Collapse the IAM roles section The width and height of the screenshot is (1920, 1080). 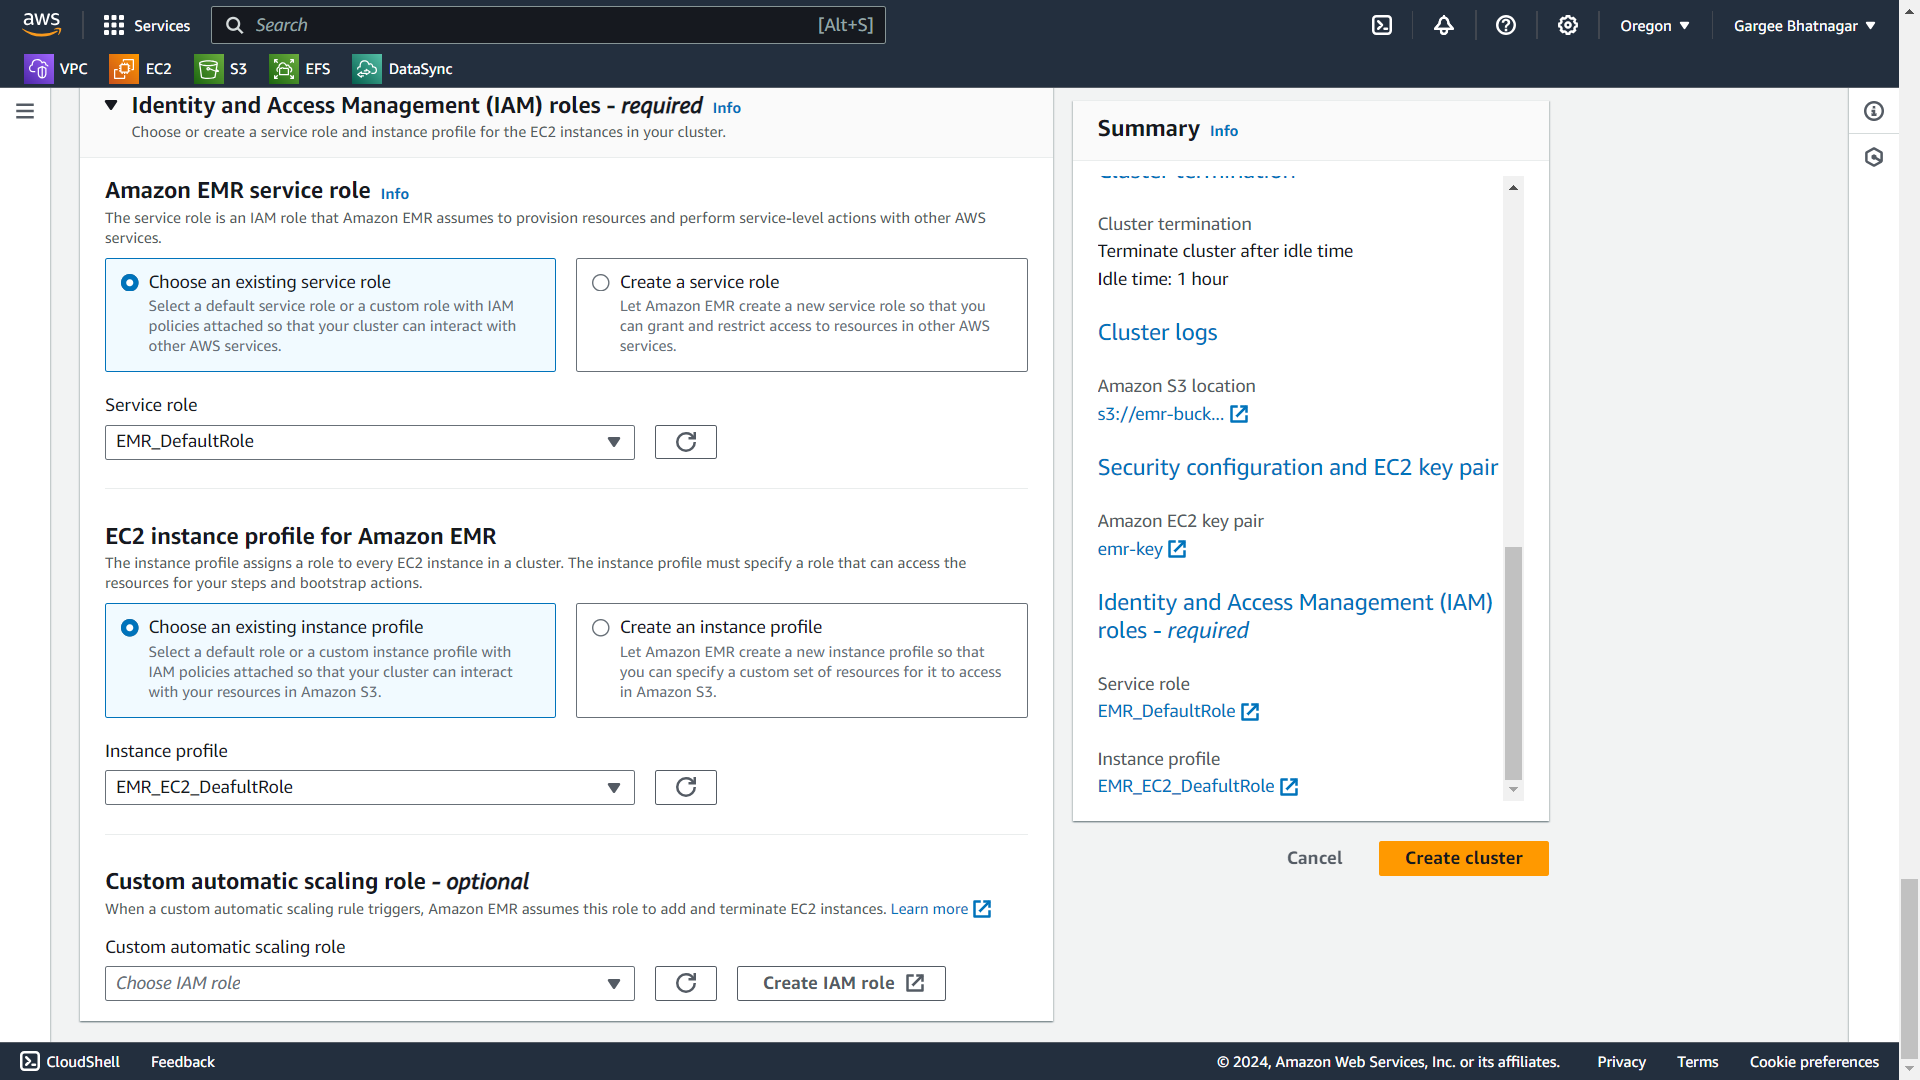click(111, 105)
